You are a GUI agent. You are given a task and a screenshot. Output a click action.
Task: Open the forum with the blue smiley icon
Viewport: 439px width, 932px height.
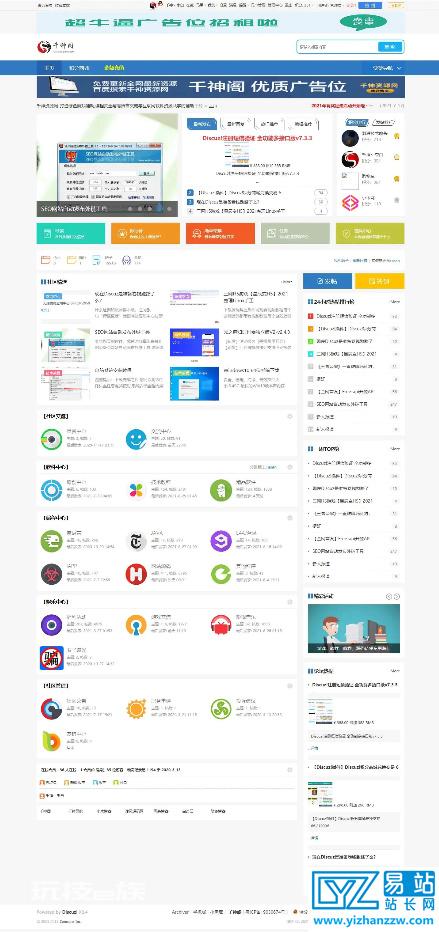click(136, 439)
